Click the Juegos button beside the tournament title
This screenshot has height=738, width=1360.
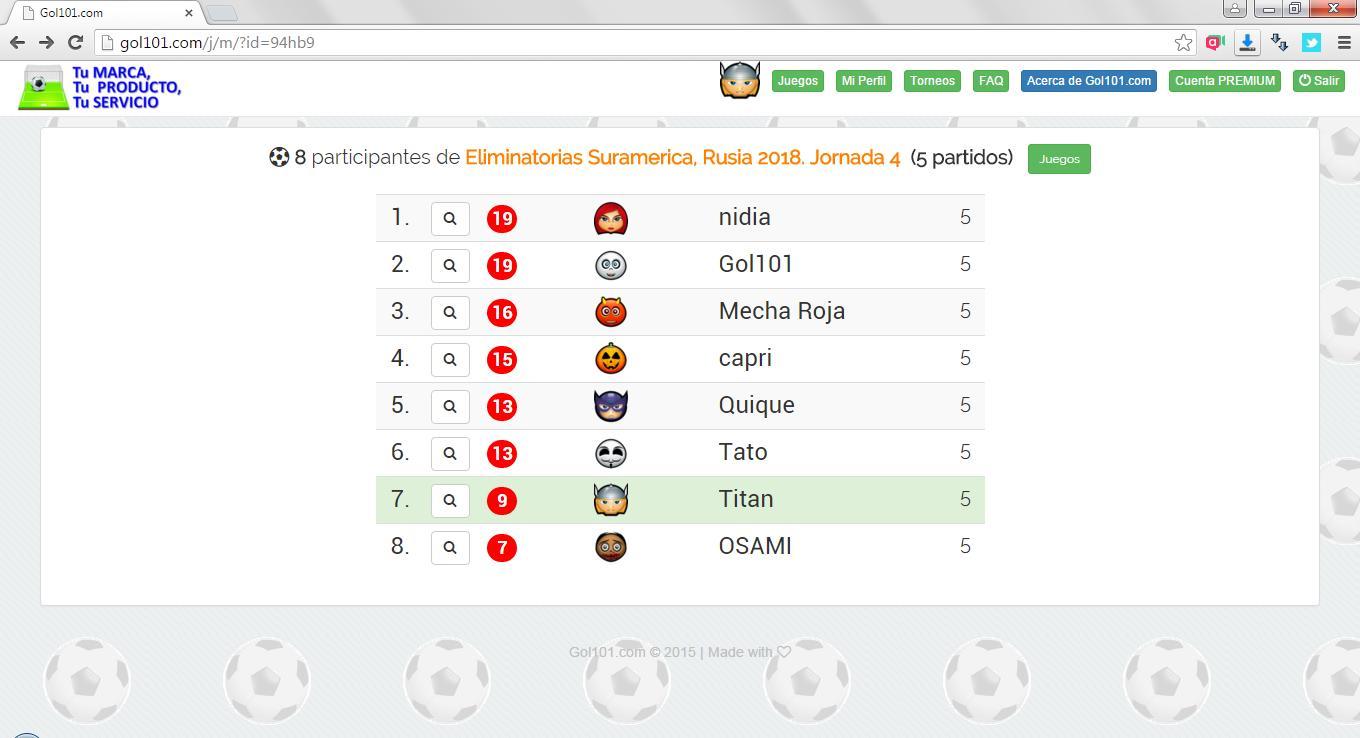(x=1058, y=159)
